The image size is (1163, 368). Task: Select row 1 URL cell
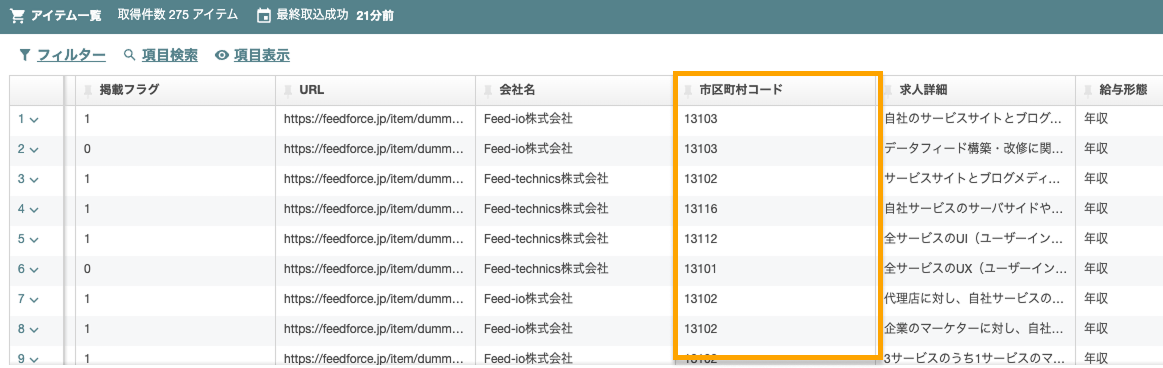[x=375, y=118]
